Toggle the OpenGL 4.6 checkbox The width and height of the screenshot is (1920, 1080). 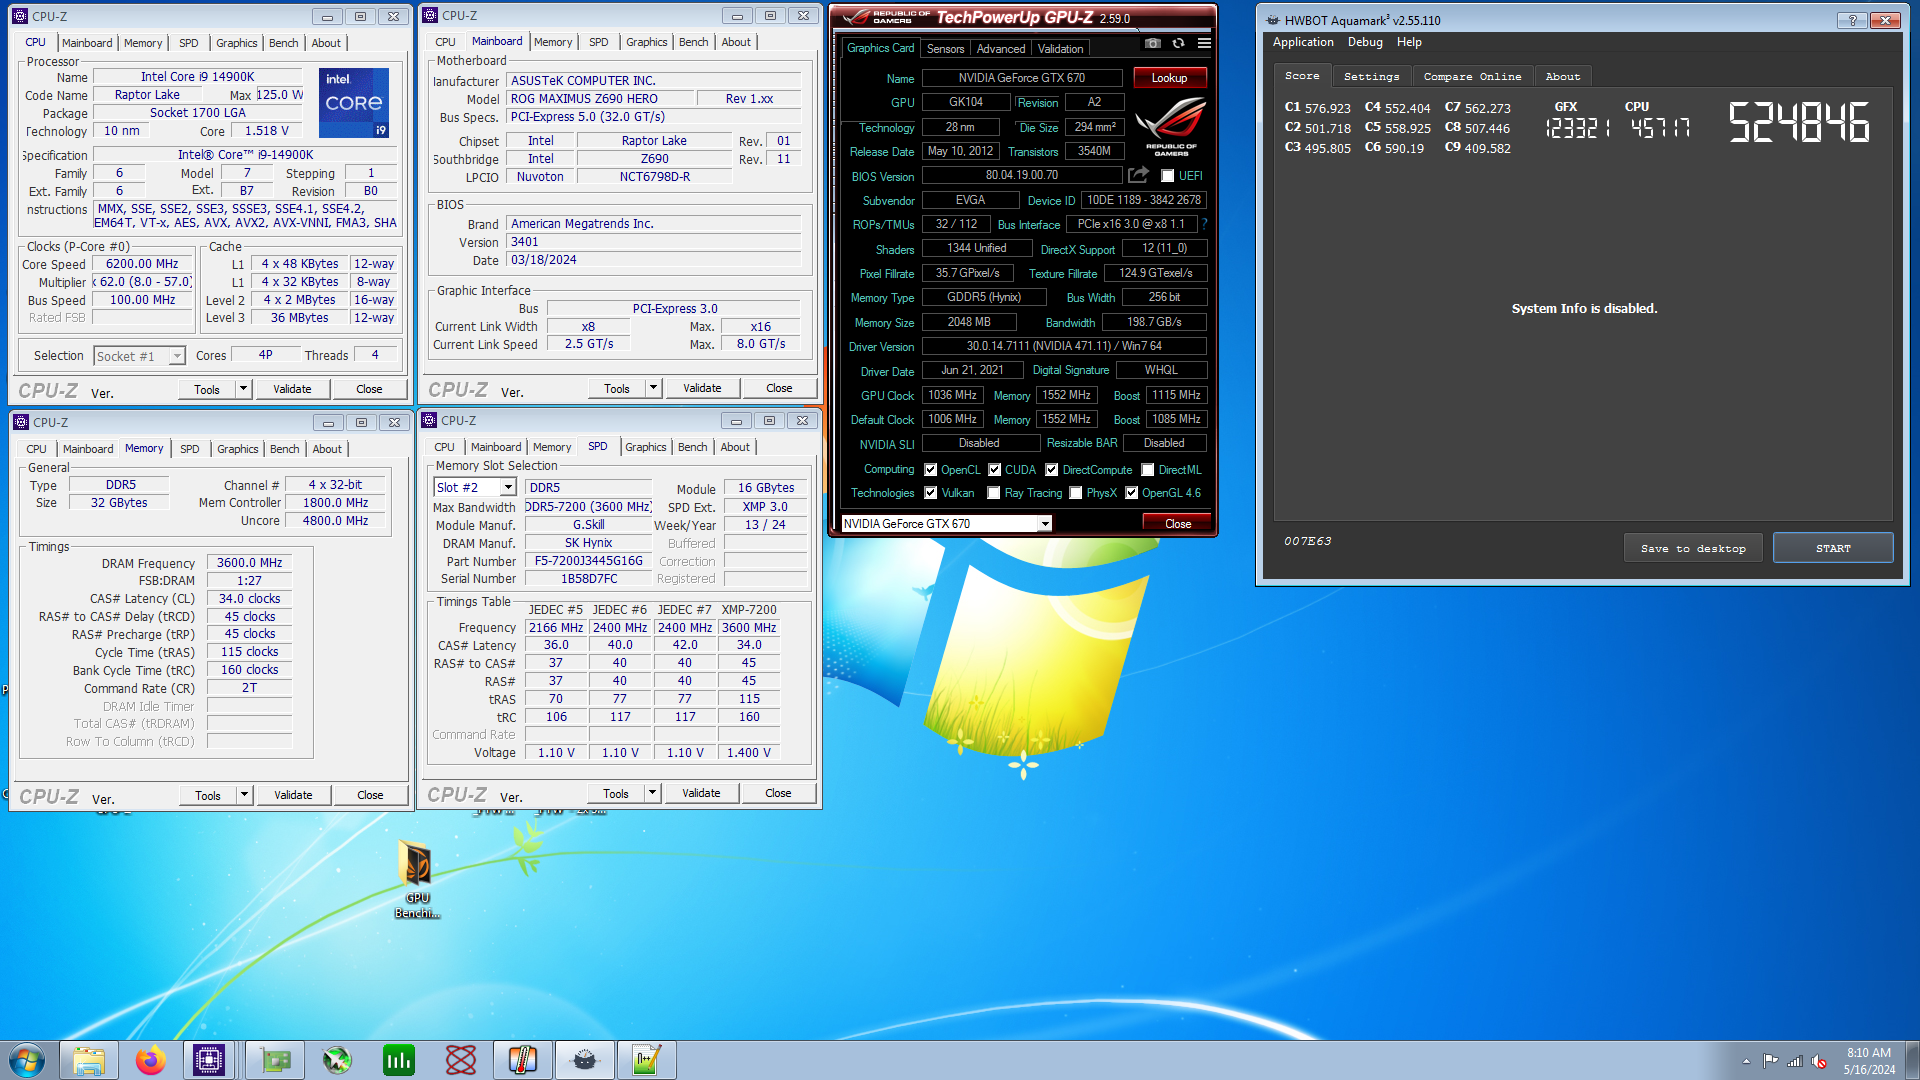pyautogui.click(x=1131, y=493)
